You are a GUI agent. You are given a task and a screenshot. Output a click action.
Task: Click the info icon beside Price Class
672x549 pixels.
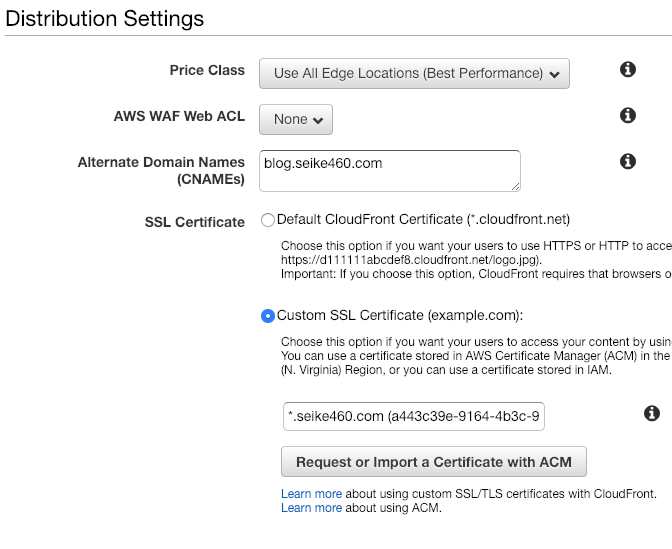click(x=628, y=69)
